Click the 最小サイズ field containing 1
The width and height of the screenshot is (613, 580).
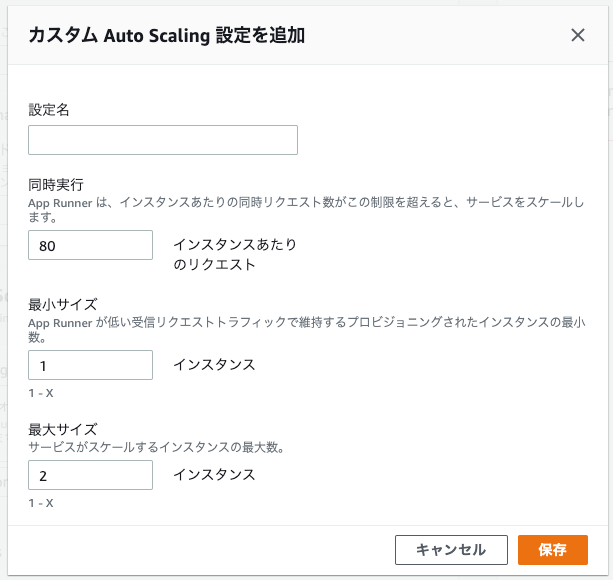coord(90,365)
